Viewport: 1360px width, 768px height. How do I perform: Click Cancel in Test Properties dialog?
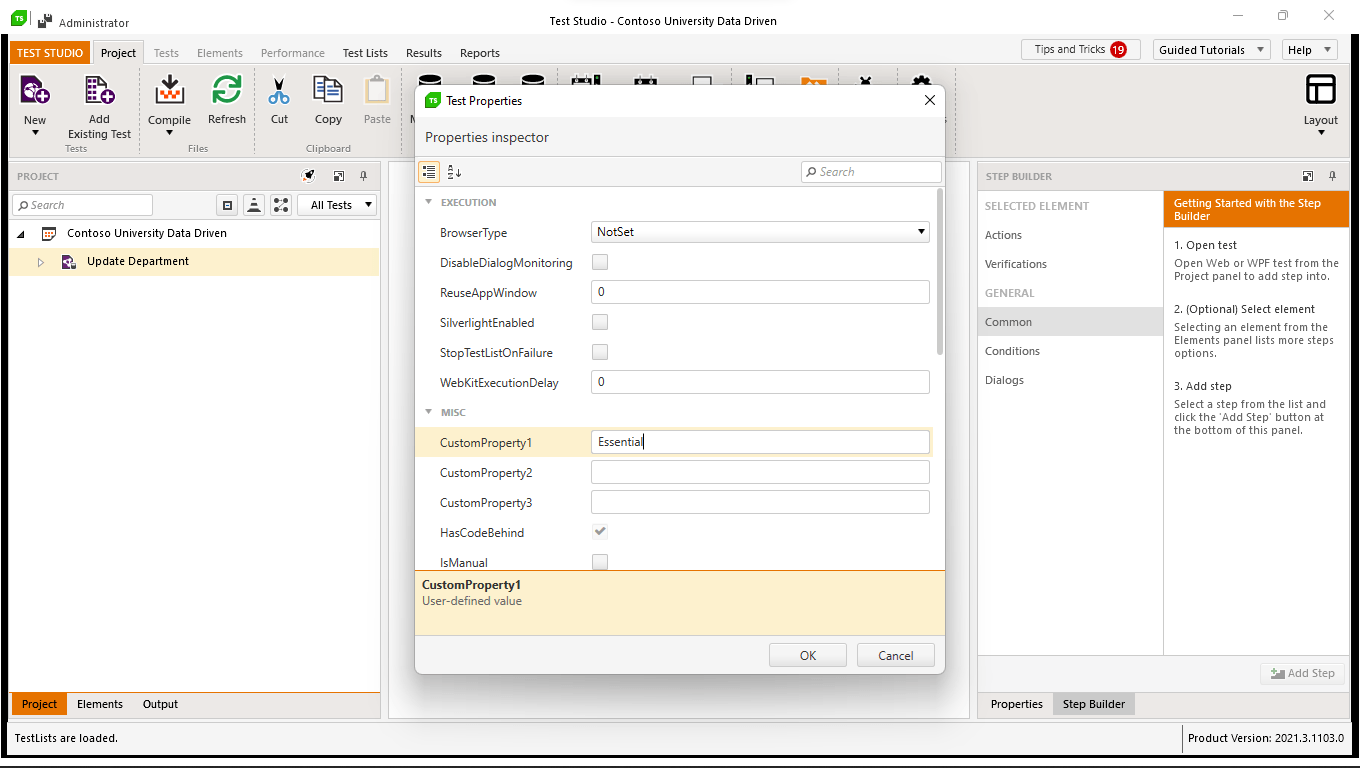point(896,655)
